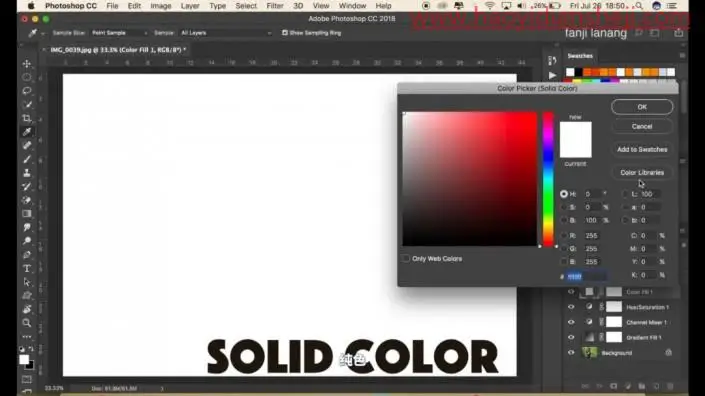The height and width of the screenshot is (396, 705).
Task: Toggle Show Sampling Ring checkbox
Action: coord(285,33)
